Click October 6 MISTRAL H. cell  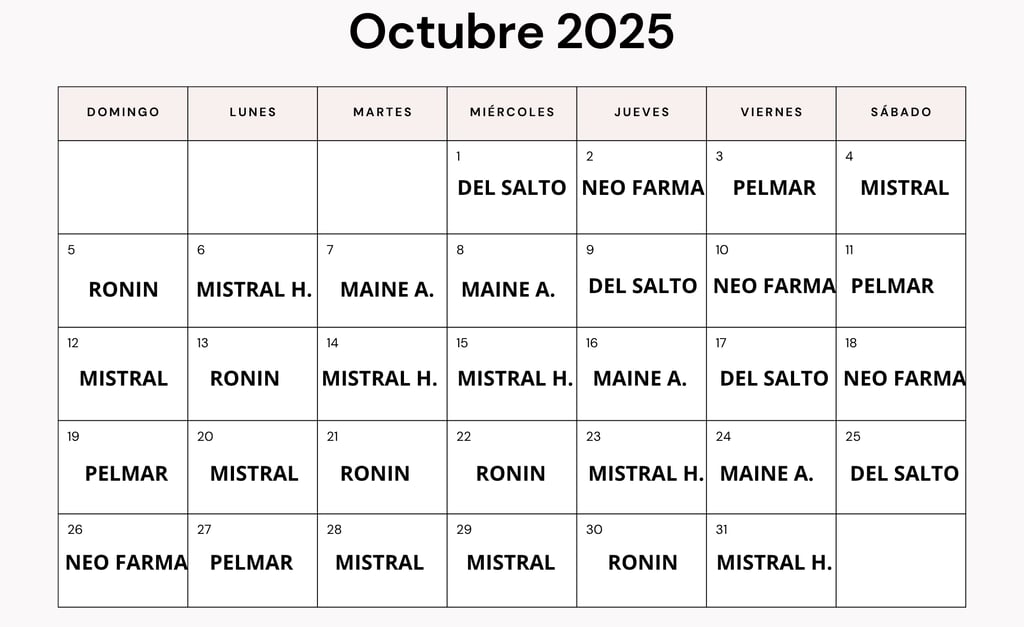click(253, 289)
